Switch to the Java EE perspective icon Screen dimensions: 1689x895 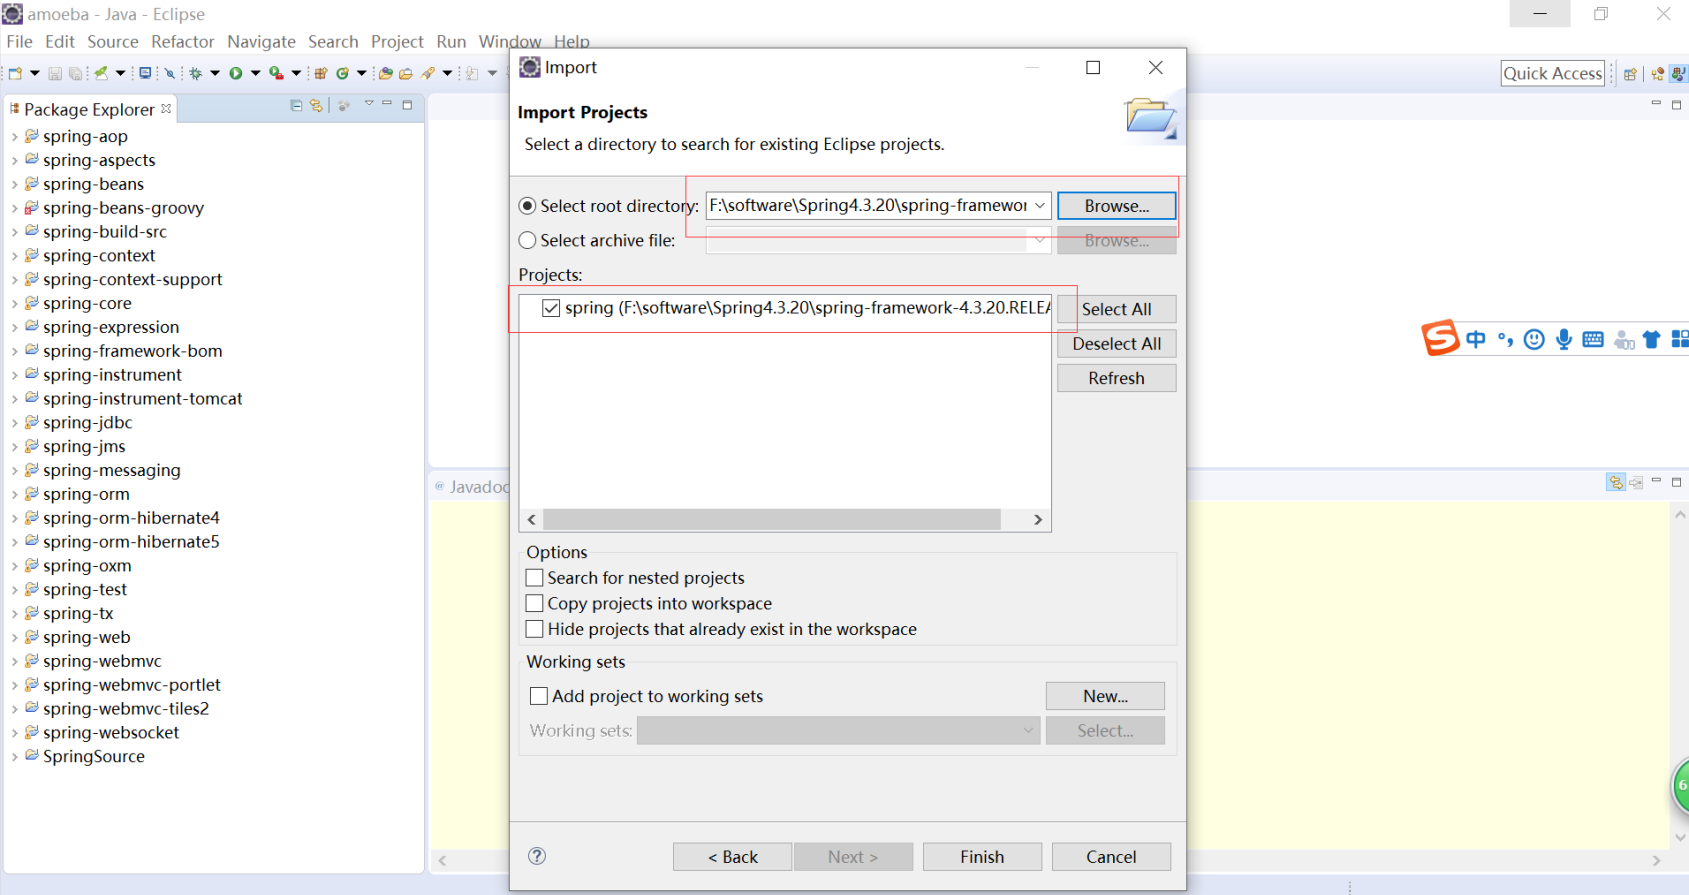click(1658, 74)
